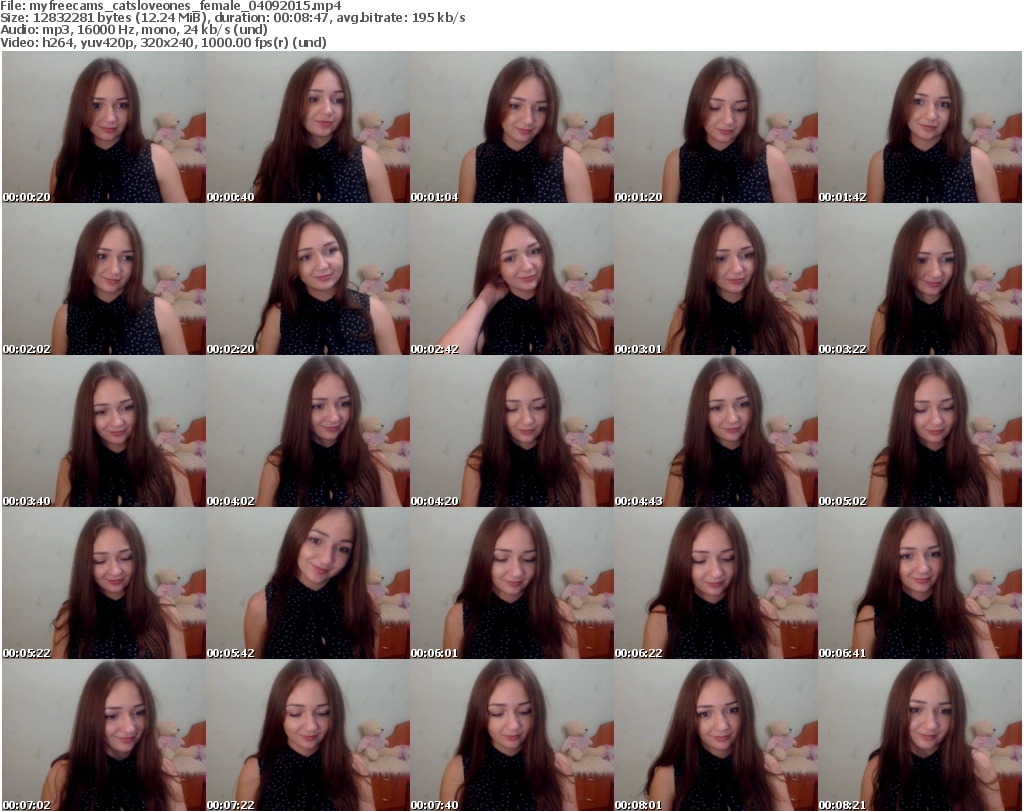Screen dimensions: 1024x811
Task: Click the File name header line
Action: 170,6
